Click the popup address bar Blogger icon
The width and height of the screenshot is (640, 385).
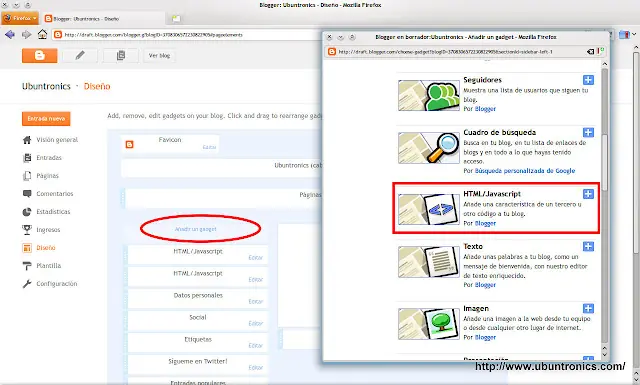point(332,52)
